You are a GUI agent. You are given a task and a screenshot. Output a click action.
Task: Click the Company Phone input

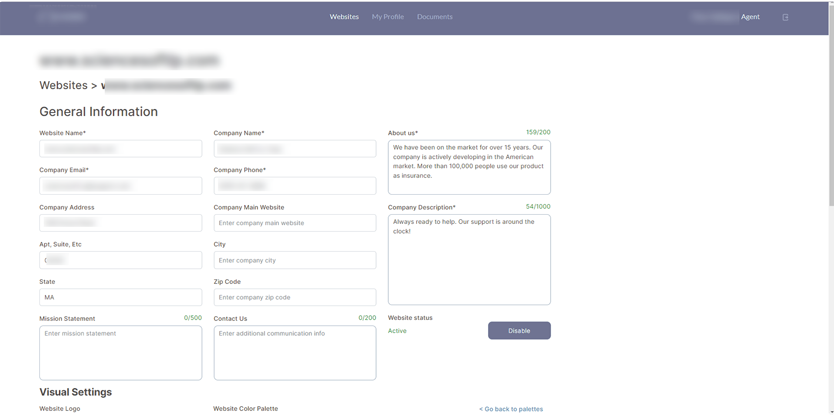294,186
